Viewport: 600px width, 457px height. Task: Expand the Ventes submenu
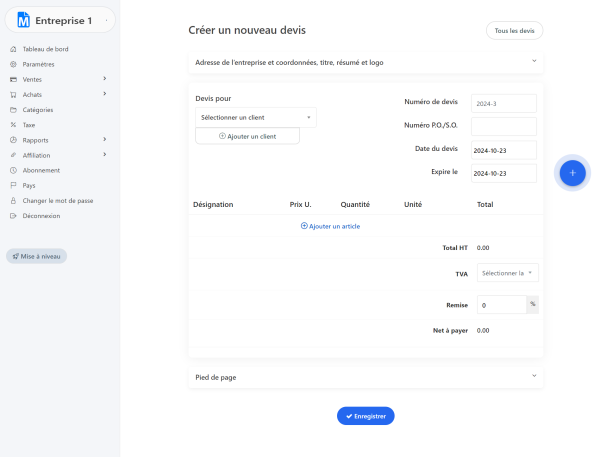pyautogui.click(x=104, y=79)
